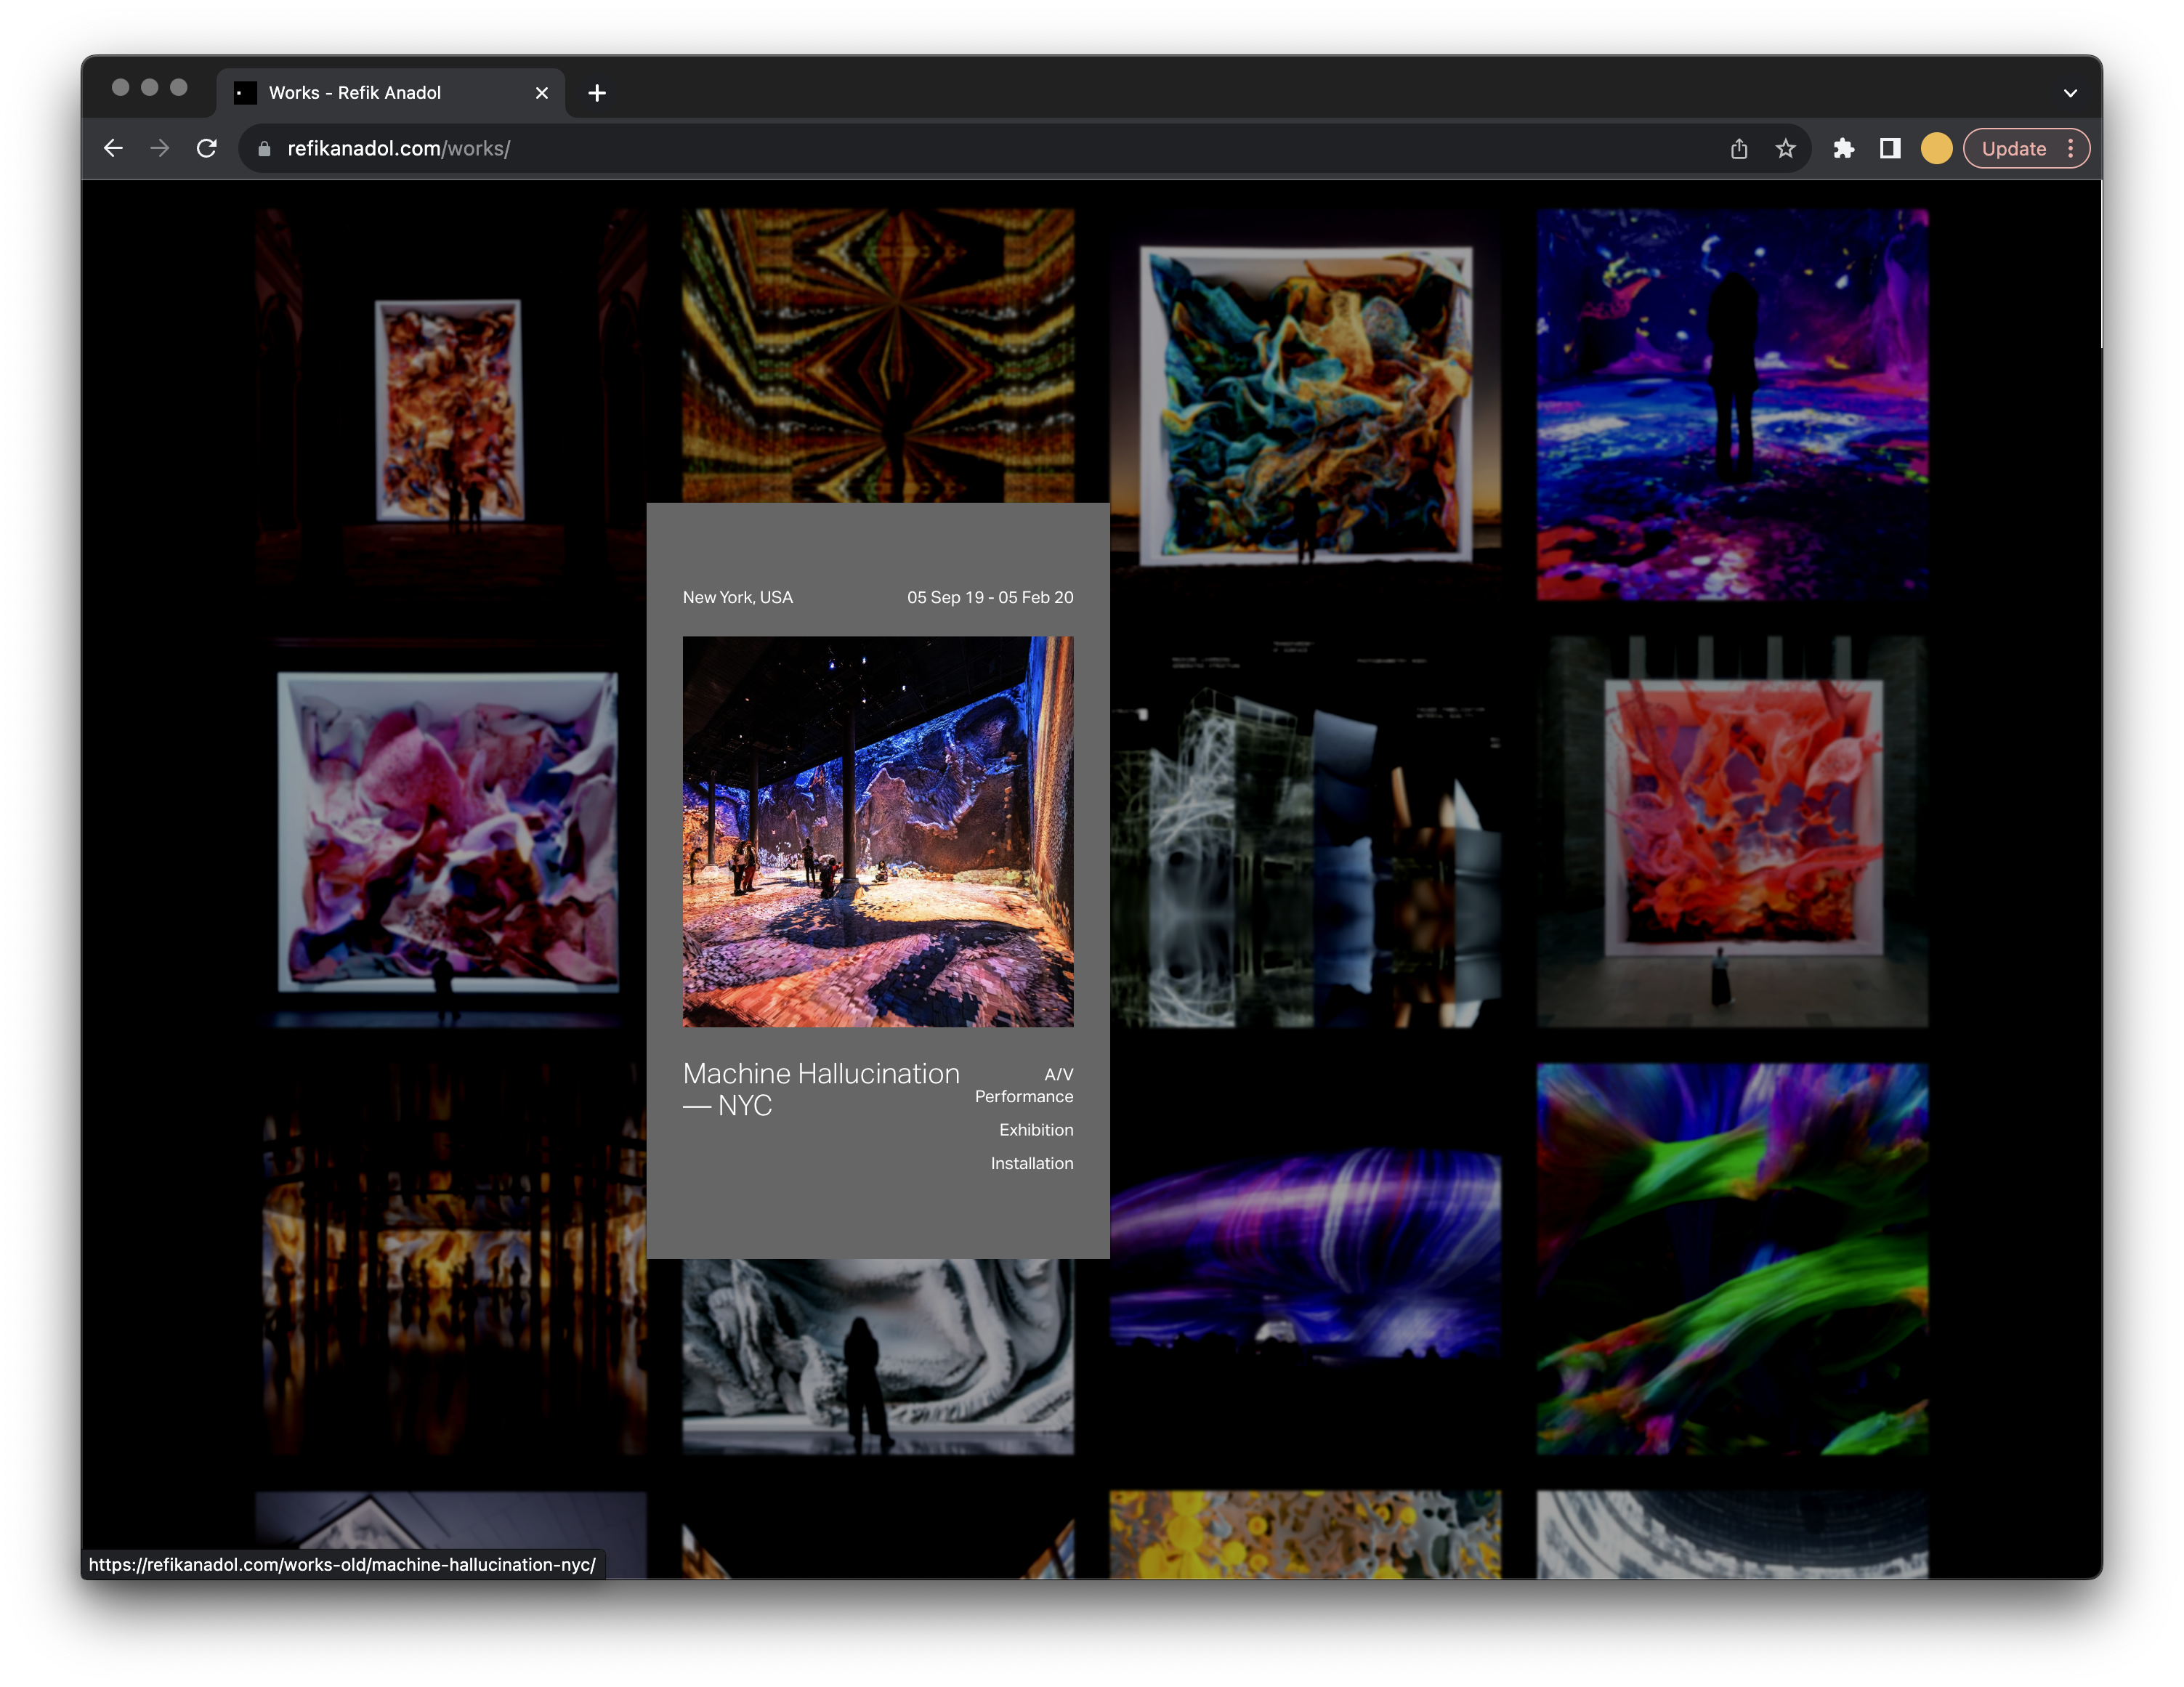Screen dimensions: 2184x1687
Task: View site info via the lock icon
Action: [264, 148]
